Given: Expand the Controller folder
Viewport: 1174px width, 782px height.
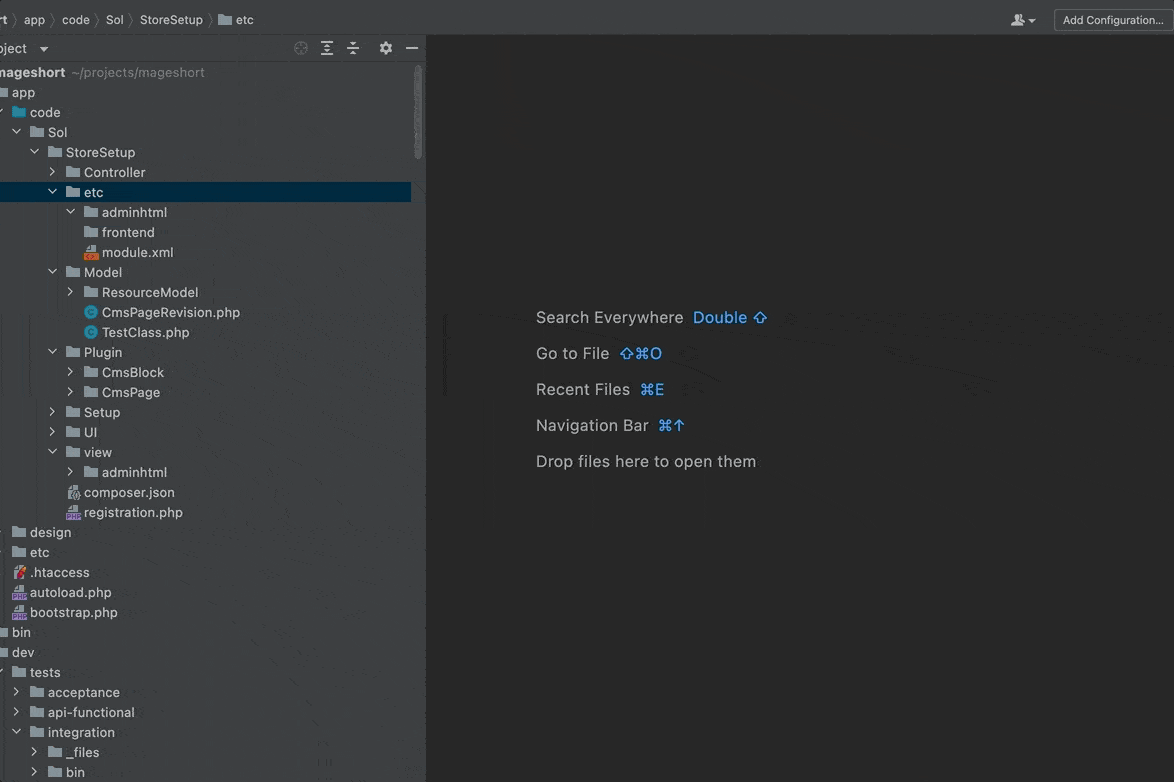Looking at the screenshot, I should coord(53,172).
